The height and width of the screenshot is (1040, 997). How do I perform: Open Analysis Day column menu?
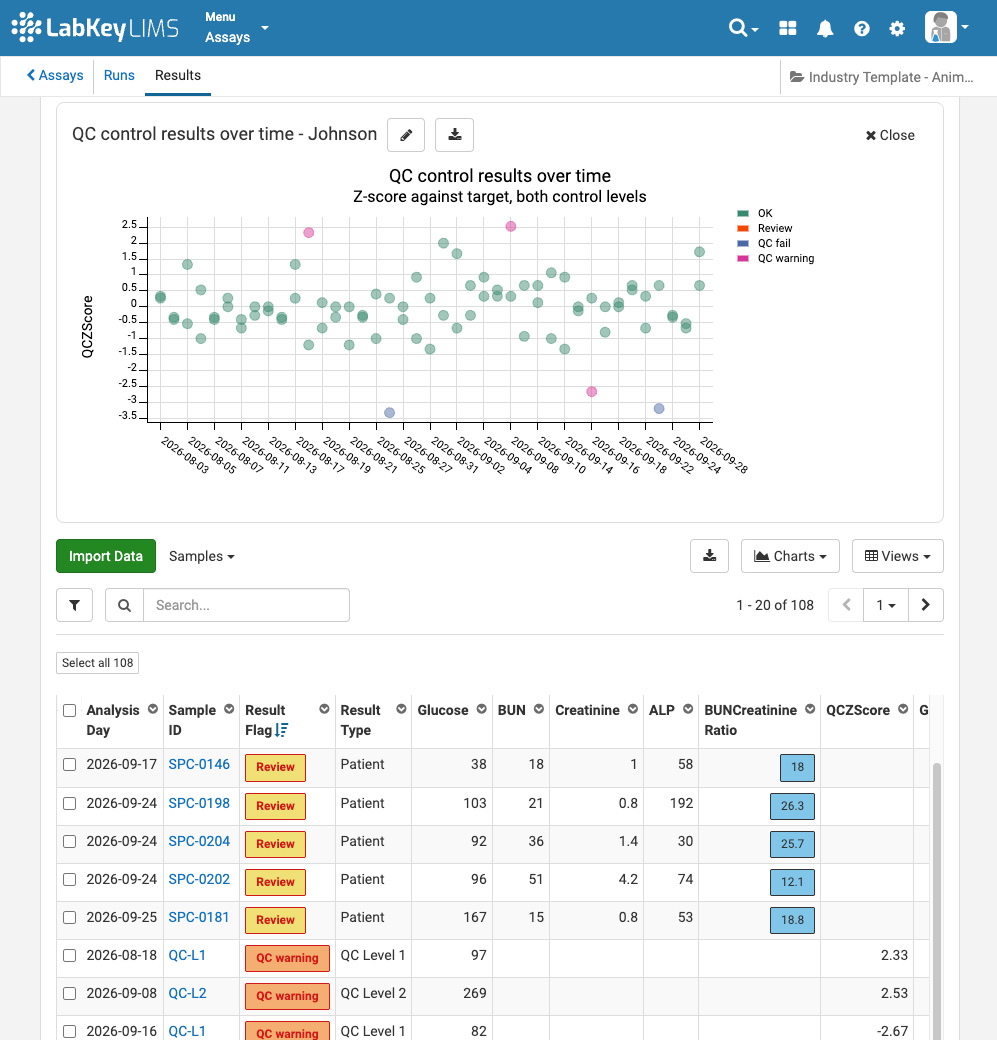153,709
